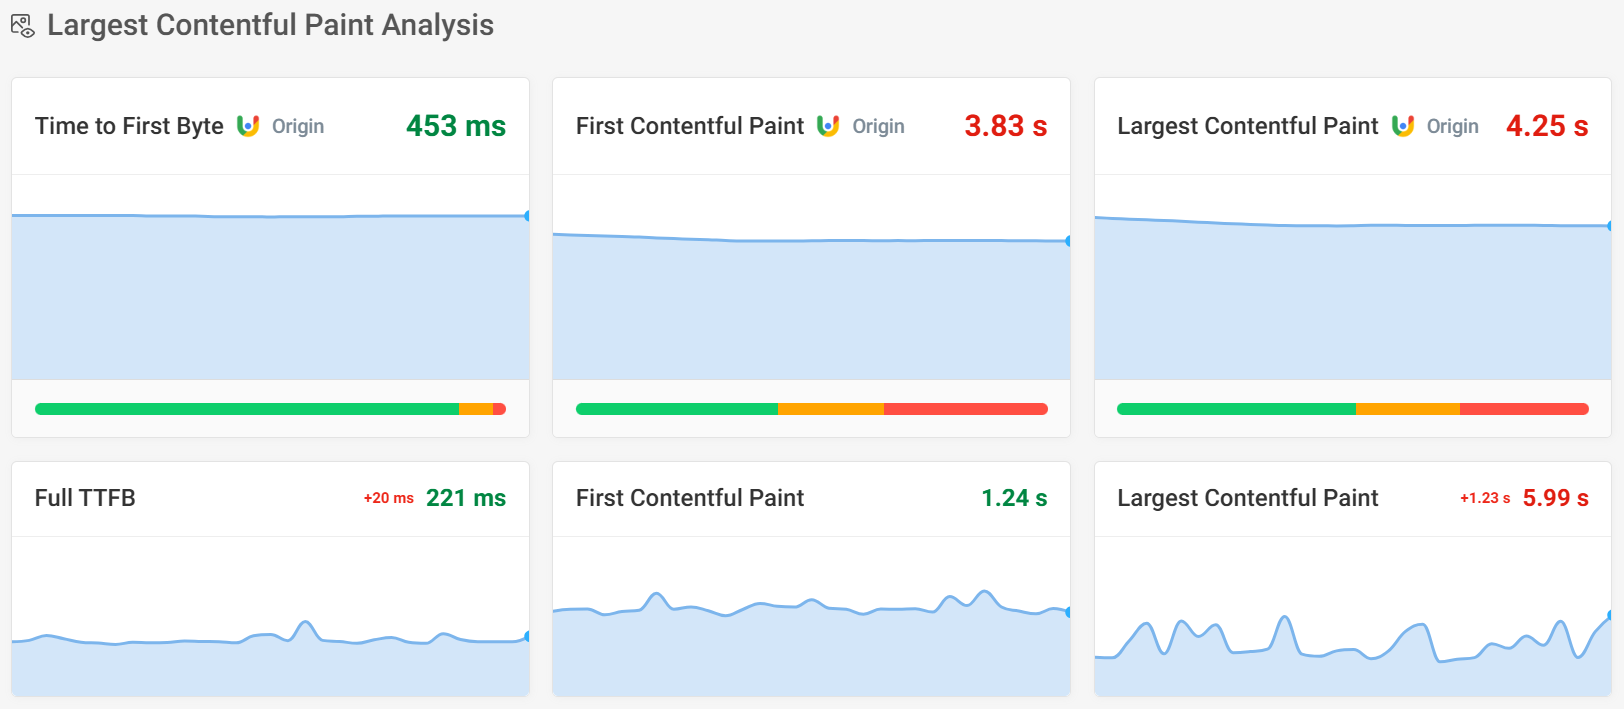Click the Chrome UX logo on Largest Contentful Paint card
The width and height of the screenshot is (1624, 709).
[1404, 126]
